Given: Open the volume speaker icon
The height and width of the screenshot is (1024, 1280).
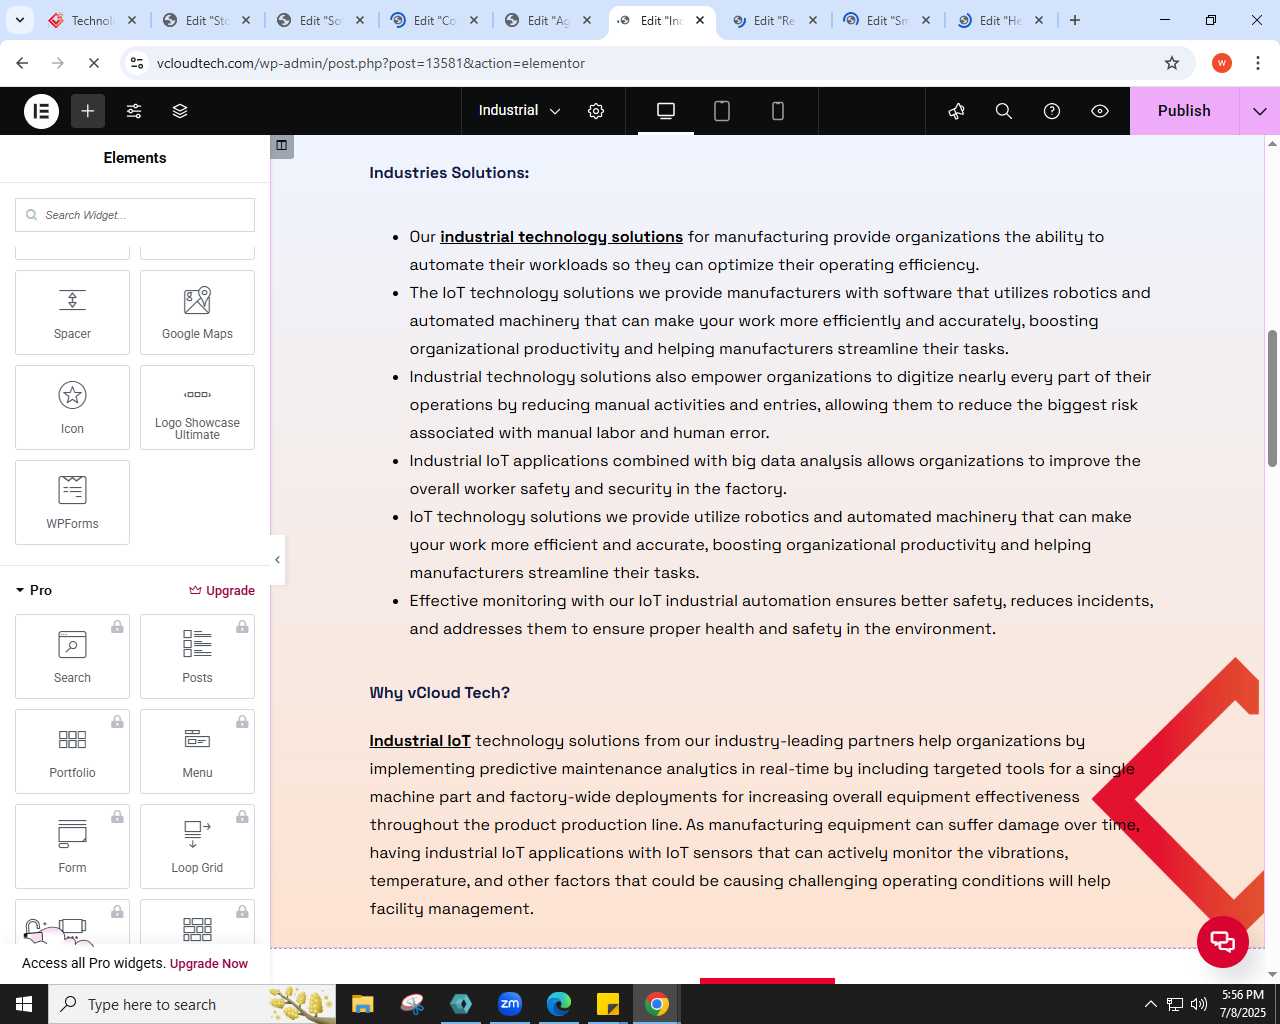Looking at the screenshot, I should tap(1199, 1004).
